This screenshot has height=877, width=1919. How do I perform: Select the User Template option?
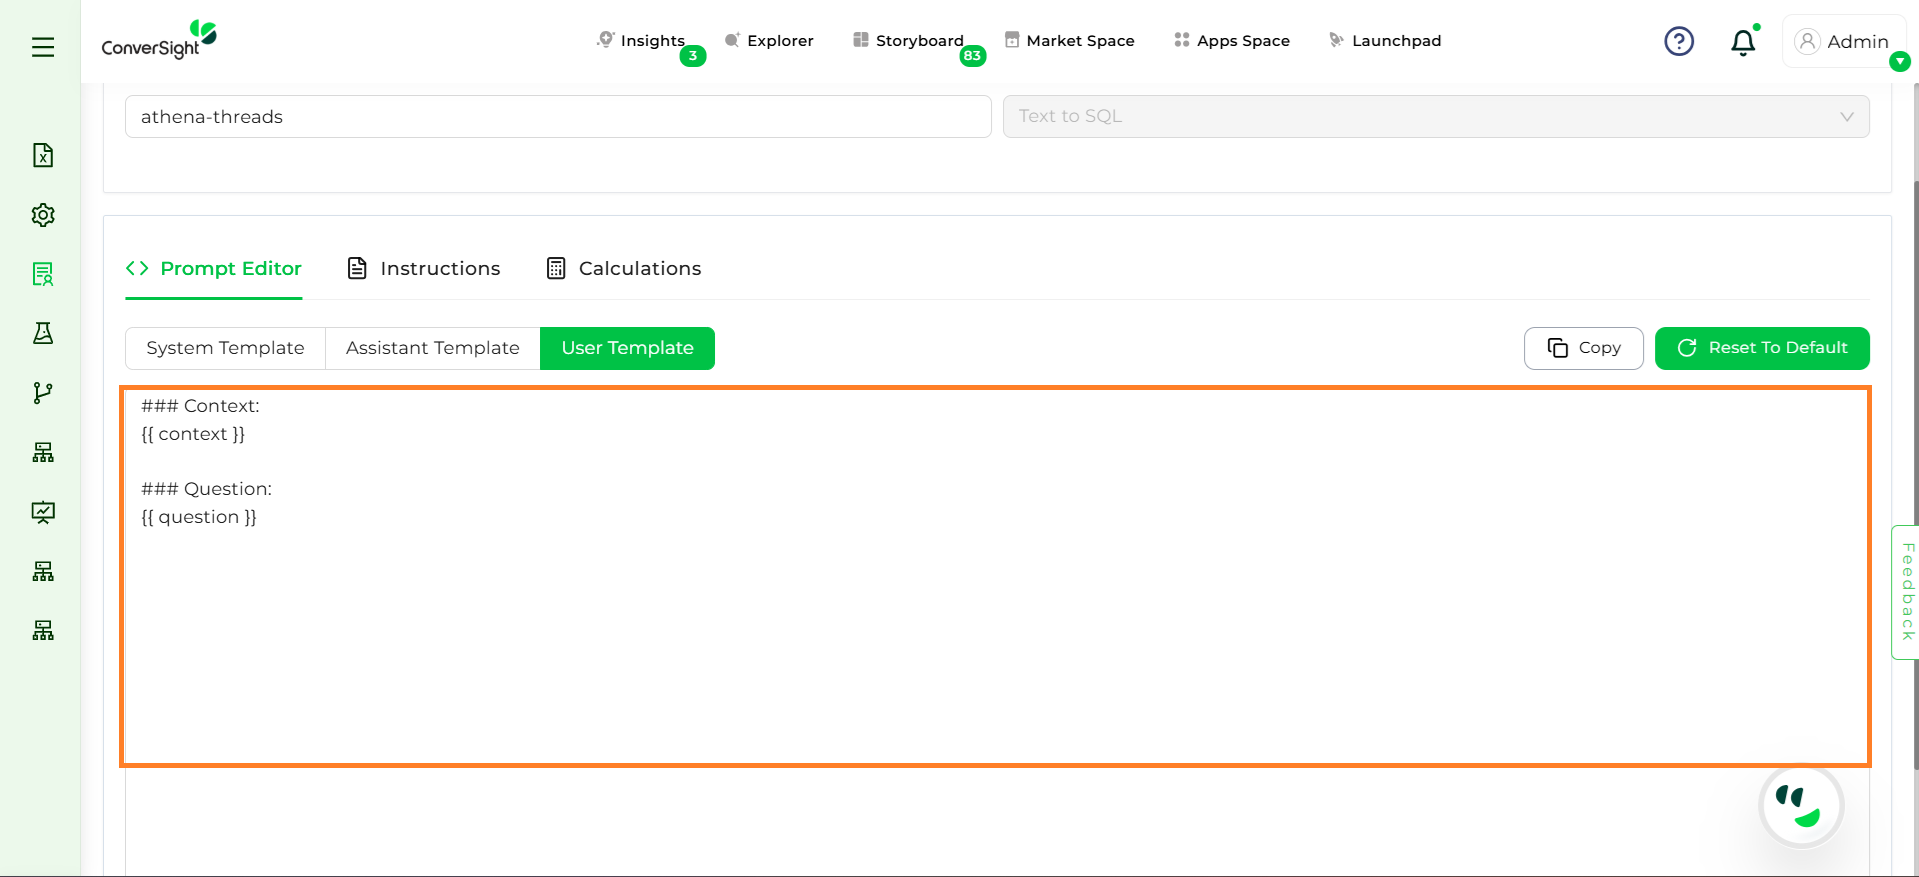point(627,348)
